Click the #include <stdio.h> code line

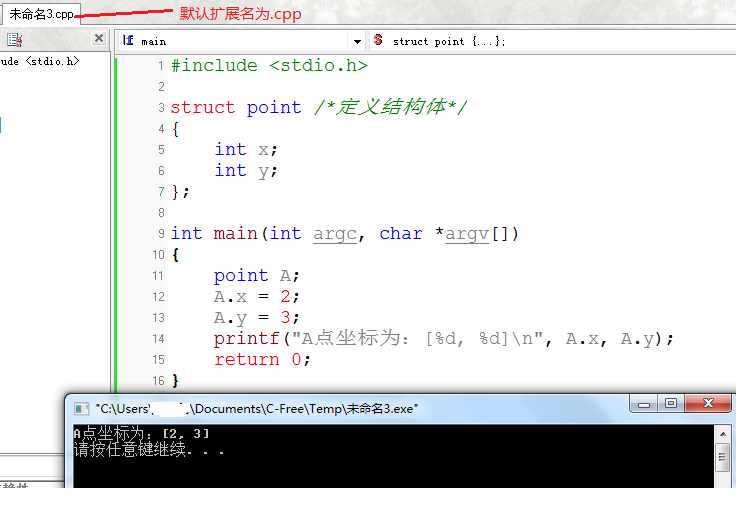(269, 65)
